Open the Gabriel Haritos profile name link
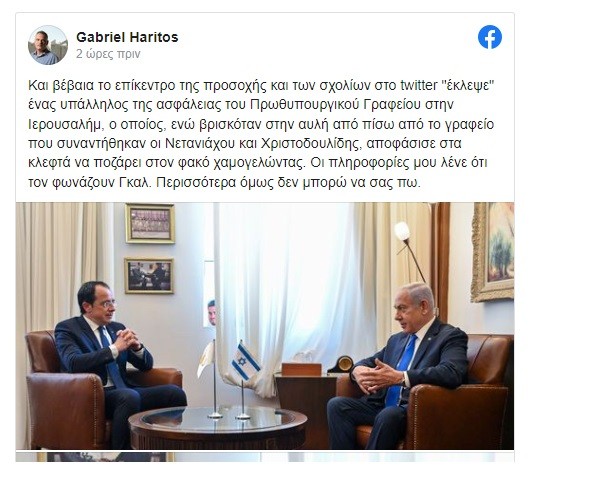 (x=127, y=37)
